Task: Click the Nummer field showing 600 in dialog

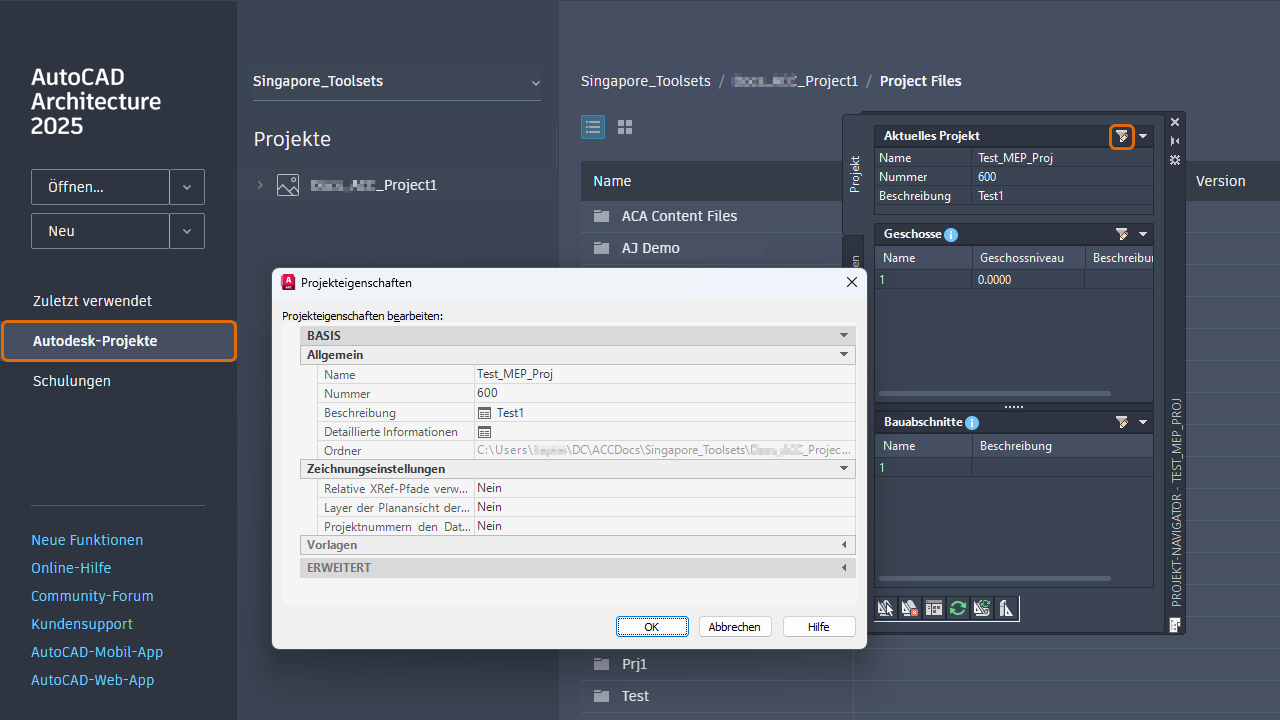Action: (665, 393)
